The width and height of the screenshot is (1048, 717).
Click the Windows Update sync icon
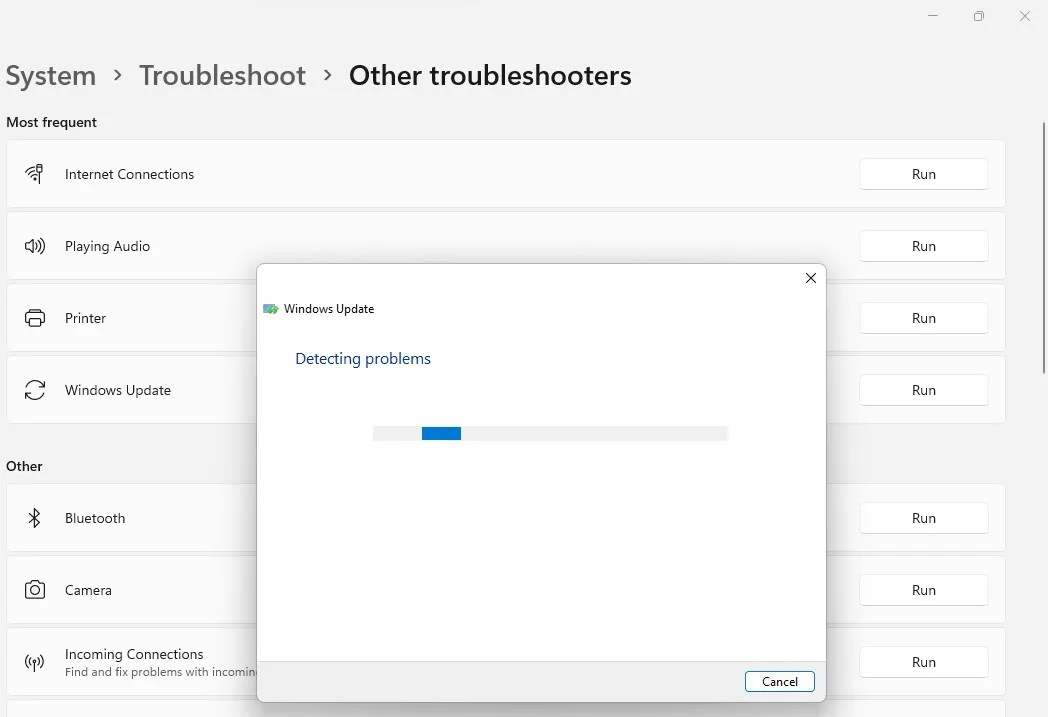coord(35,390)
